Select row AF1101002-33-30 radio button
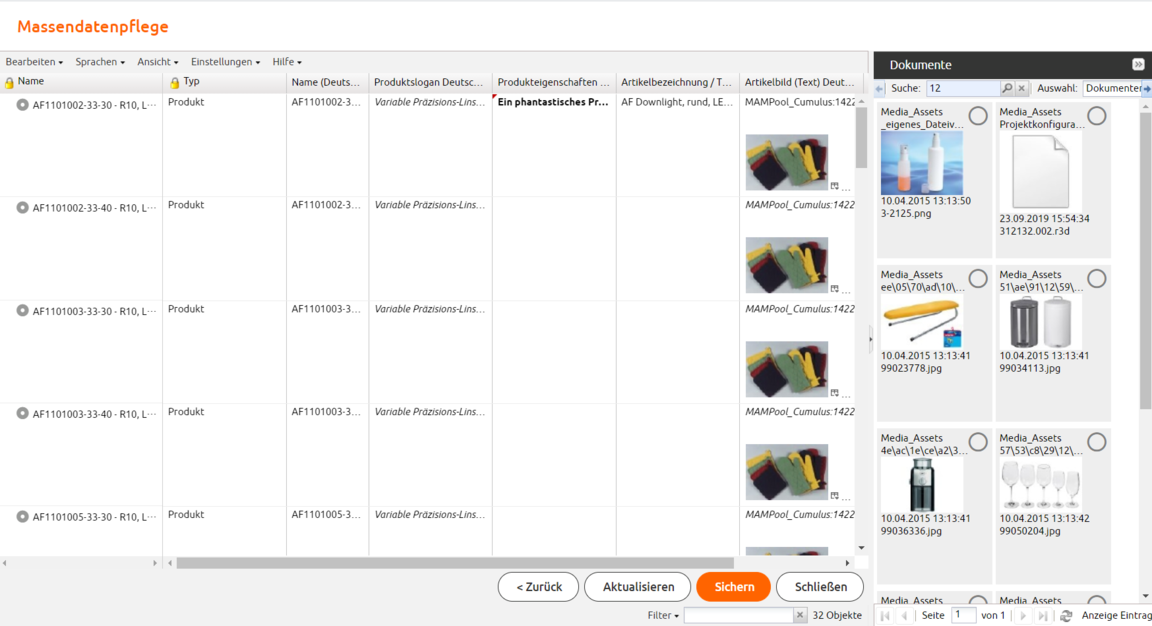 [x=23, y=105]
